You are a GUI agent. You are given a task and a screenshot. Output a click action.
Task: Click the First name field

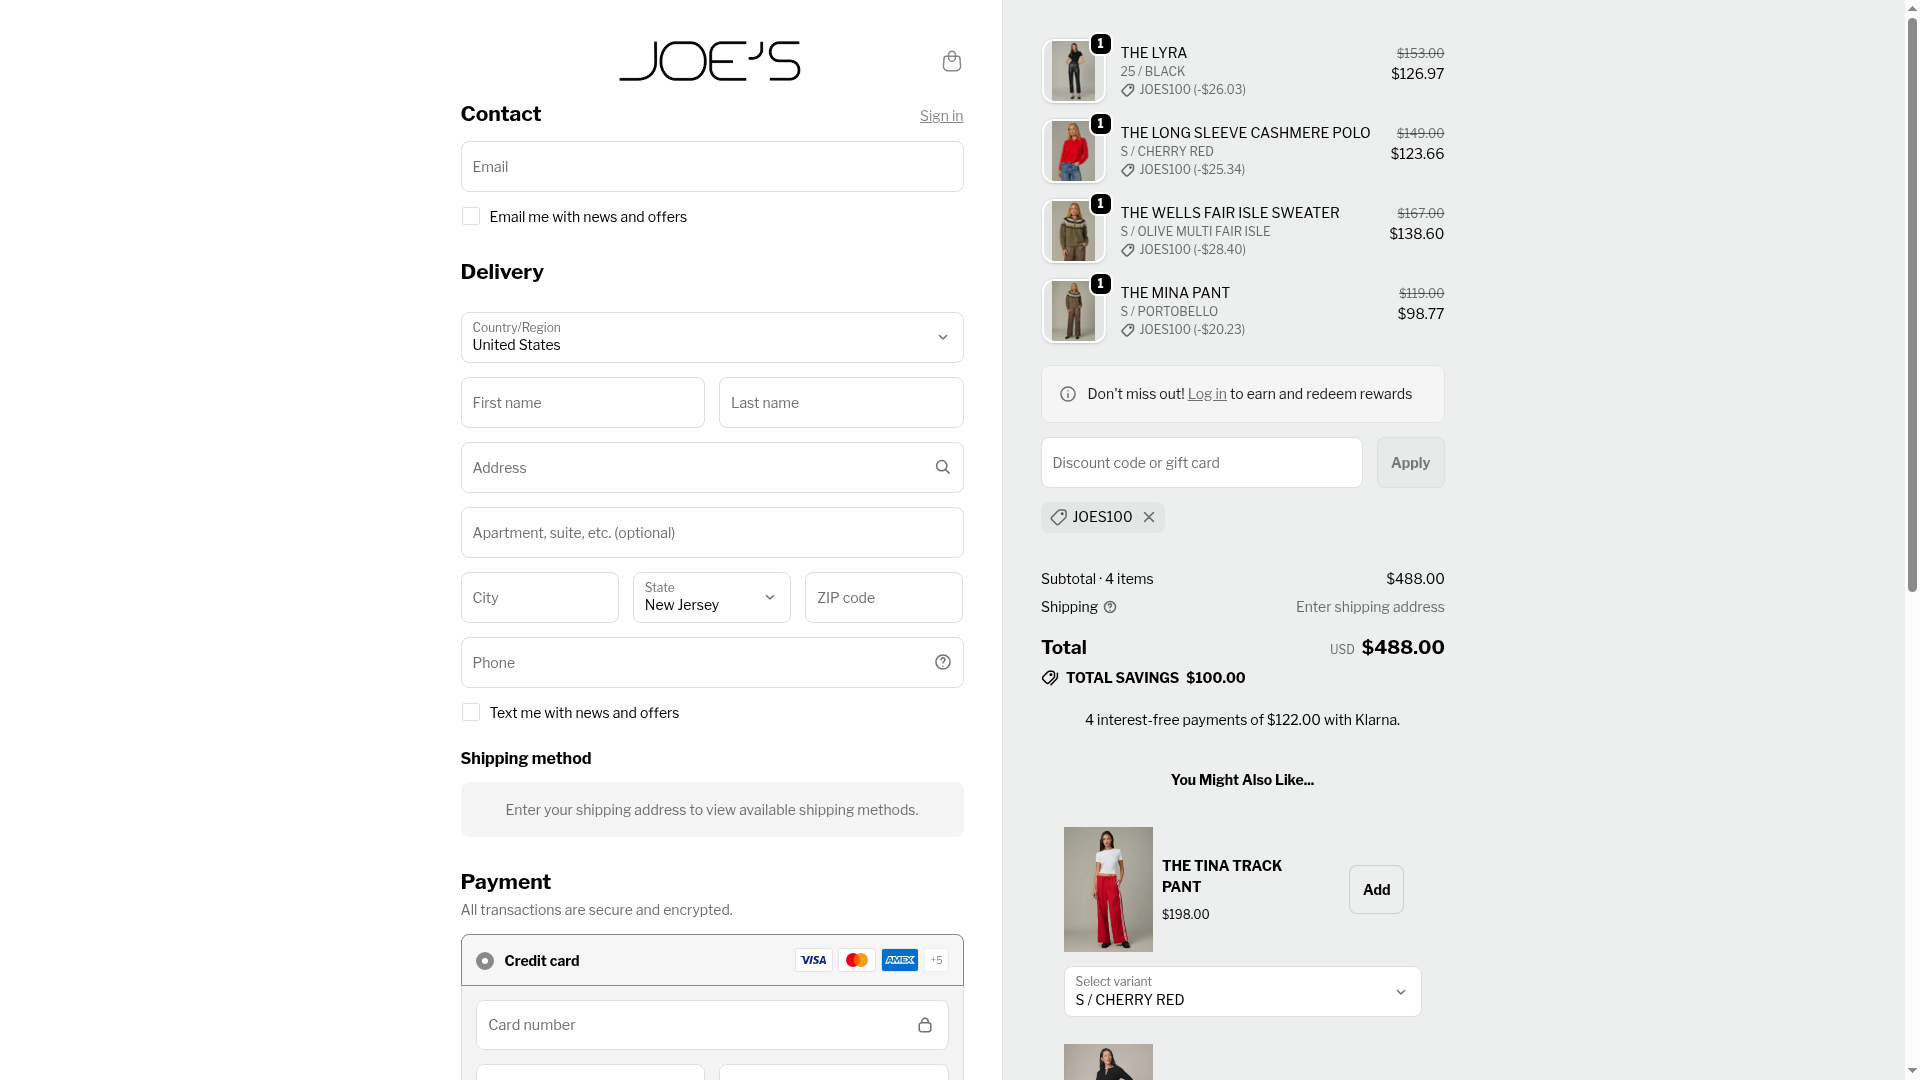click(583, 402)
